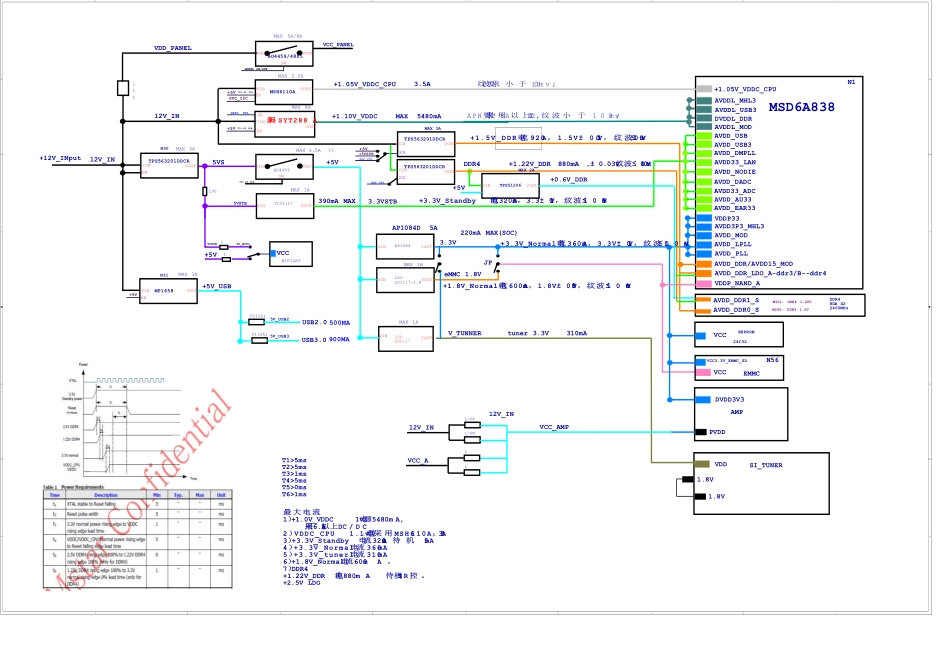Image resolution: width=950 pixels, height=672 pixels.
Task: Click the gray +1.05V_VDDC_CPU pin marker
Action: tap(702, 89)
